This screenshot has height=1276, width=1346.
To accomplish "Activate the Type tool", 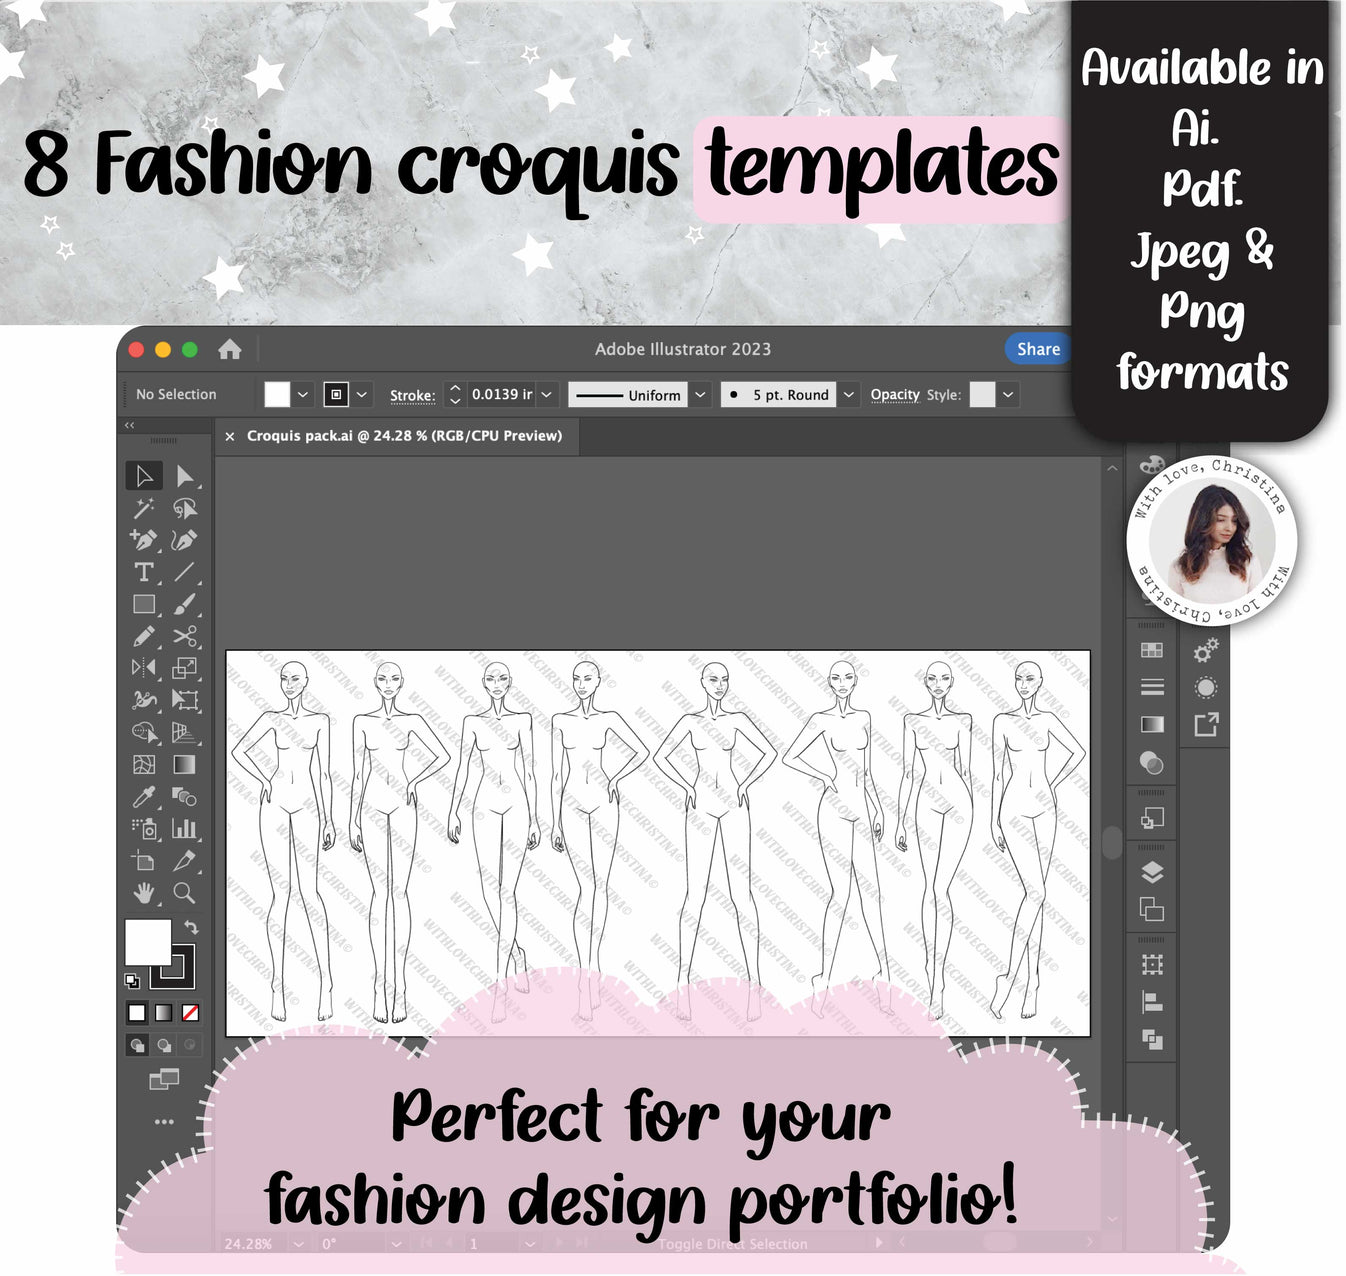I will pyautogui.click(x=142, y=572).
